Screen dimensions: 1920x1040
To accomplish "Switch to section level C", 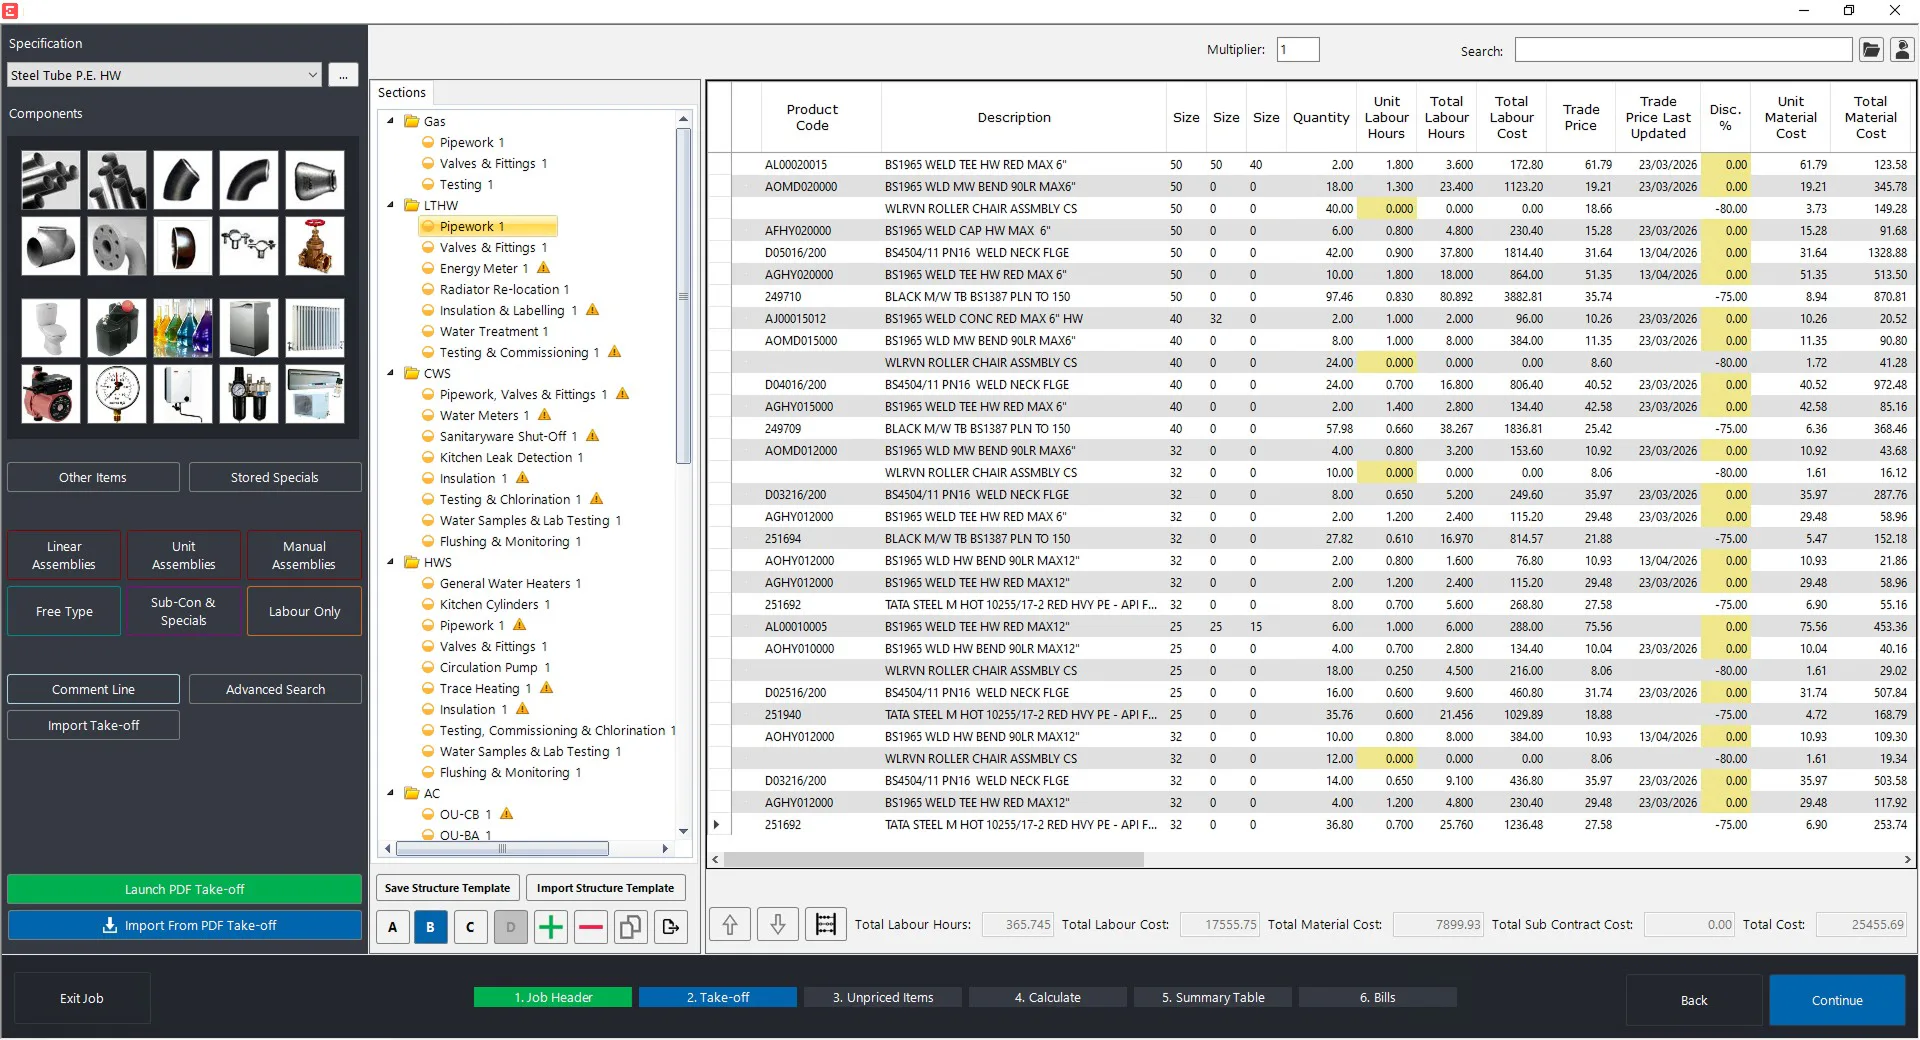I will pos(470,927).
